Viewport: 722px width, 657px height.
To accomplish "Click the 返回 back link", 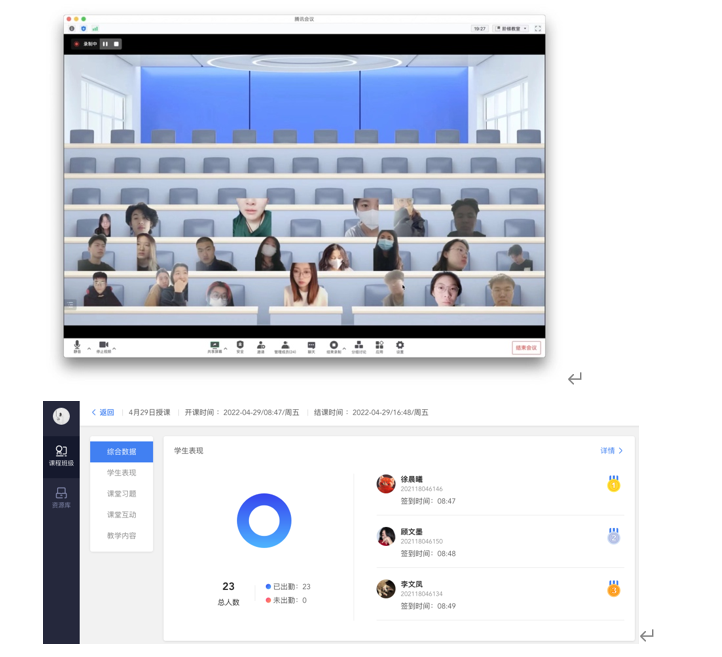I will coord(103,412).
